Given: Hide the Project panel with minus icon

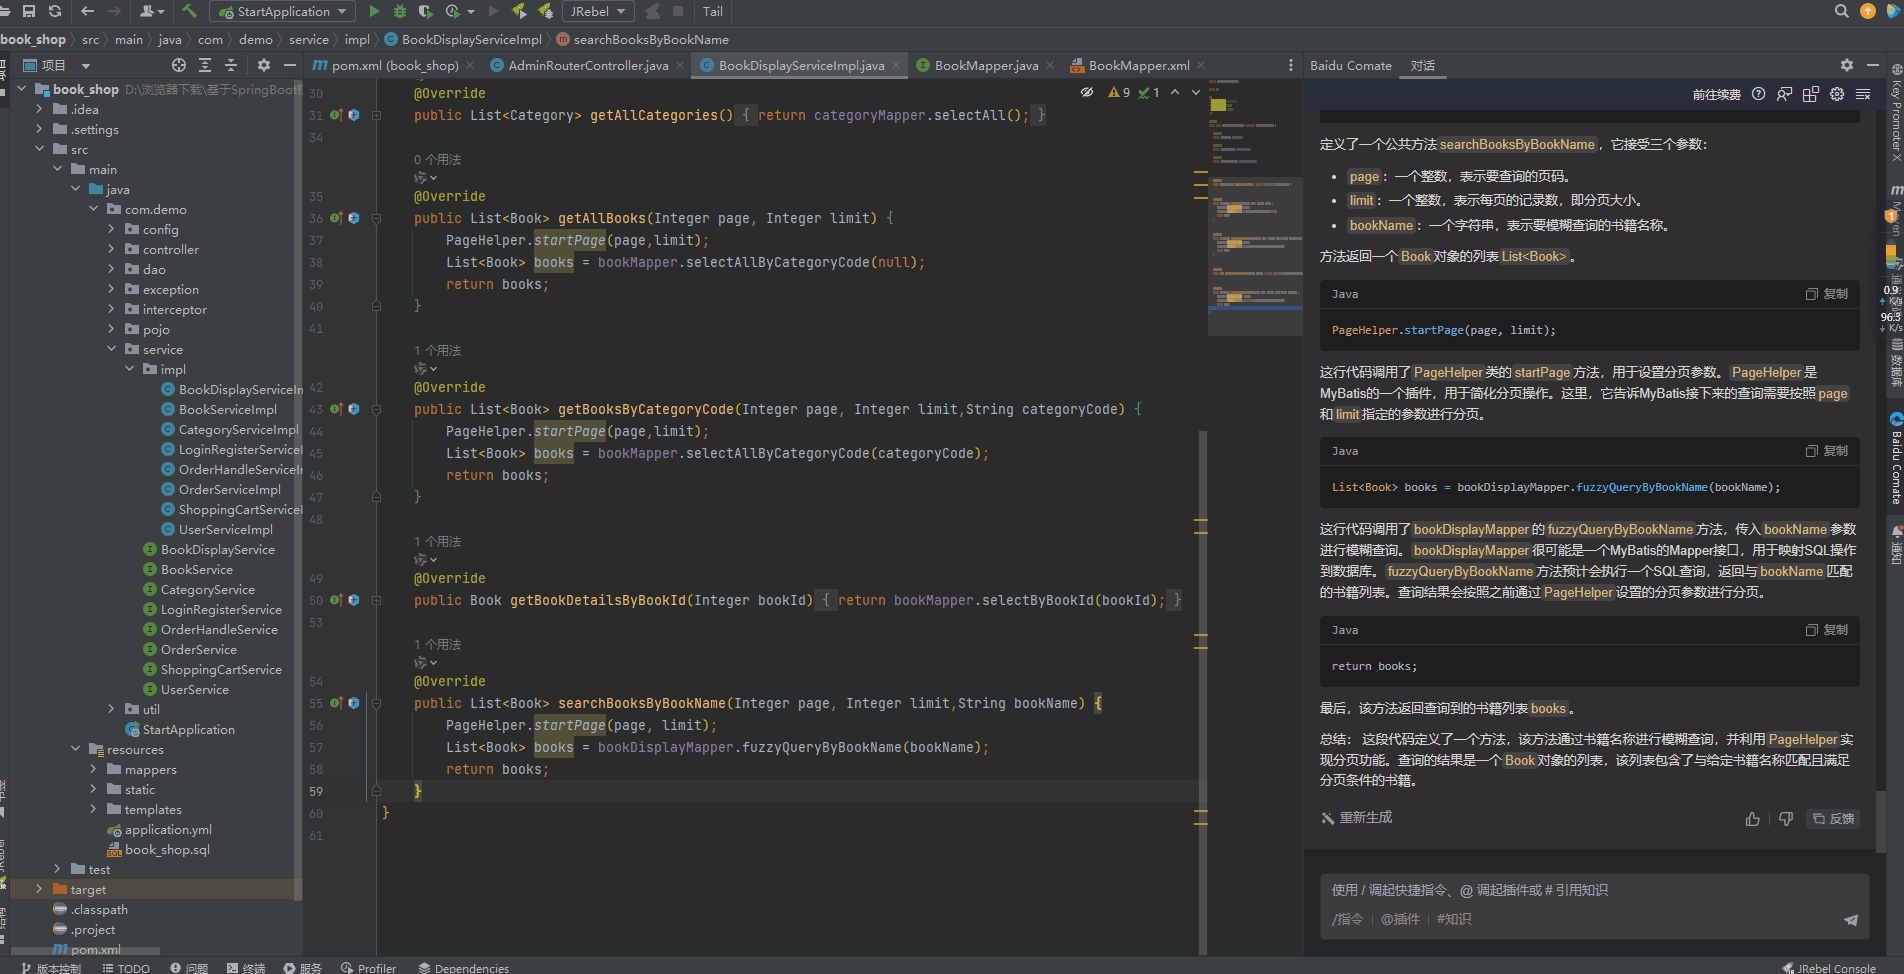Looking at the screenshot, I should (x=290, y=65).
